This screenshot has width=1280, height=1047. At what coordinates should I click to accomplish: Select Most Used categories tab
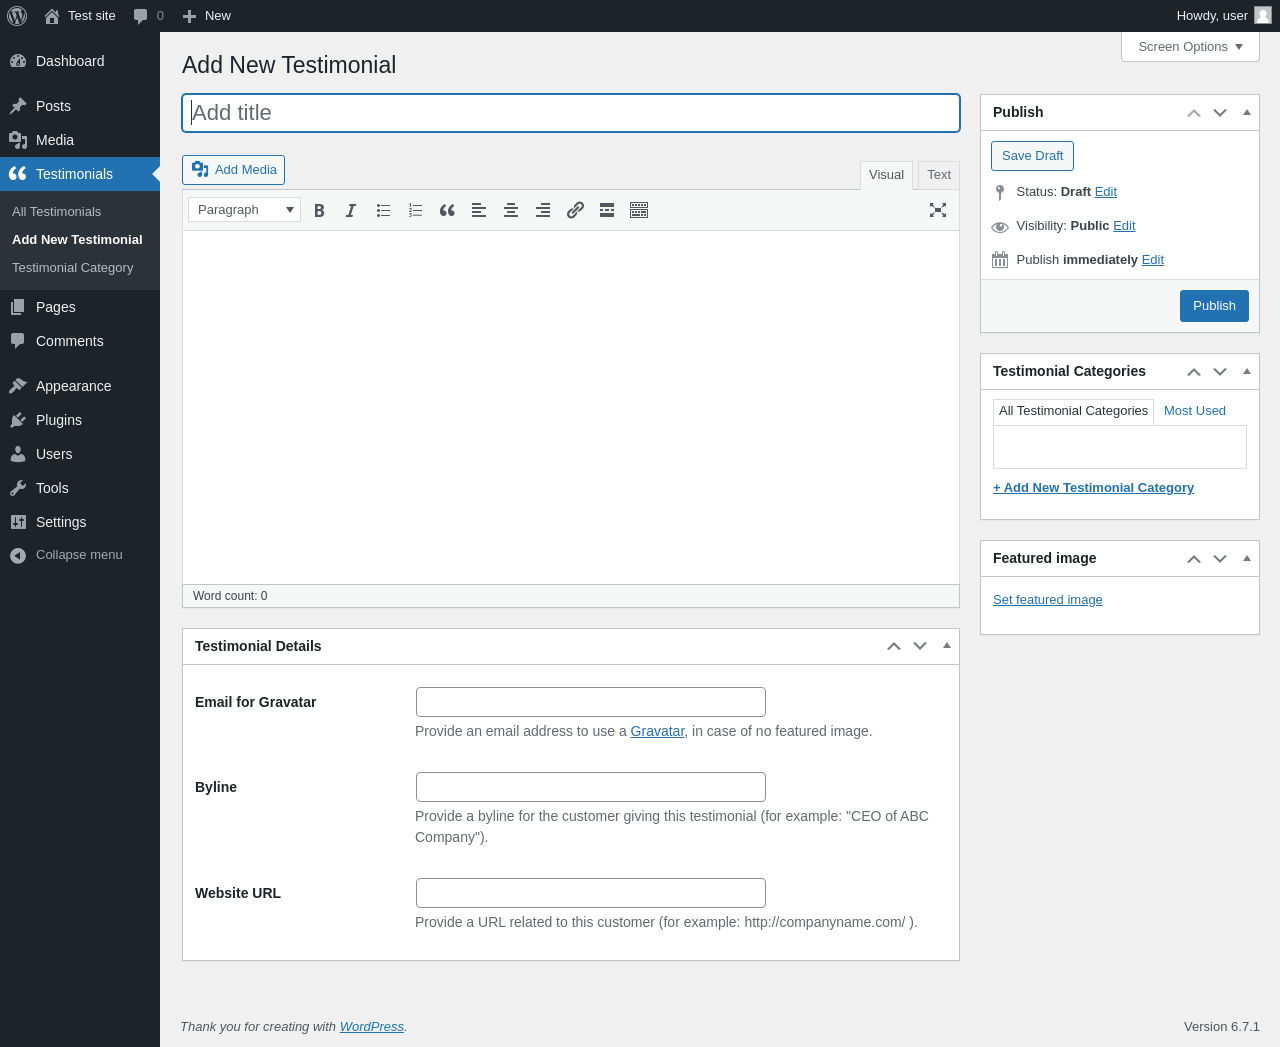click(1195, 411)
